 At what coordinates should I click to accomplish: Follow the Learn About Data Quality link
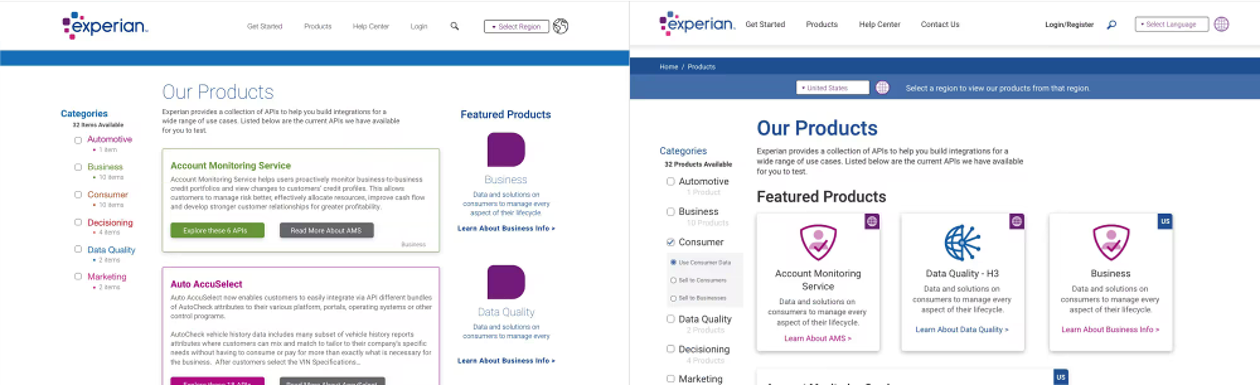tap(962, 329)
